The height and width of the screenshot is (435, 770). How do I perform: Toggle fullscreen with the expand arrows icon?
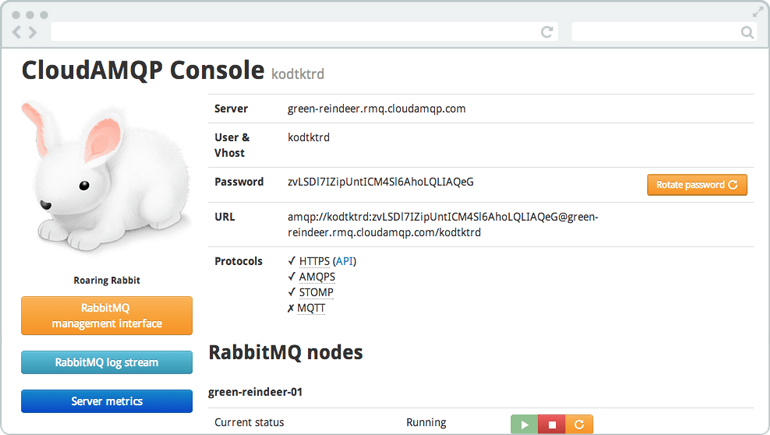tap(758, 13)
